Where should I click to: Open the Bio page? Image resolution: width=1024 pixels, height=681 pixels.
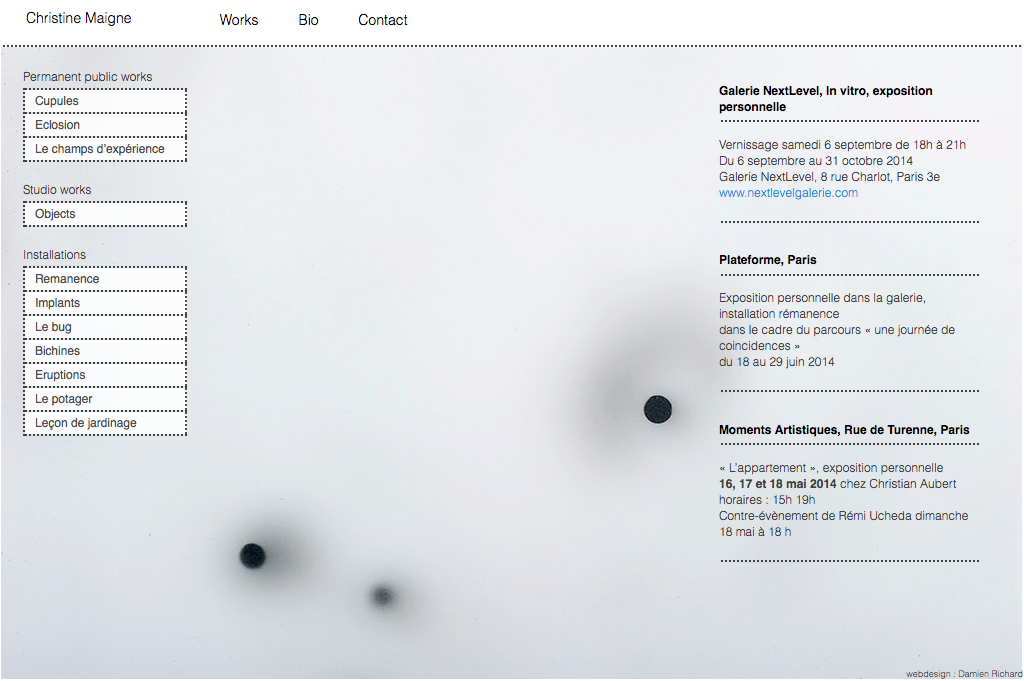pos(308,20)
